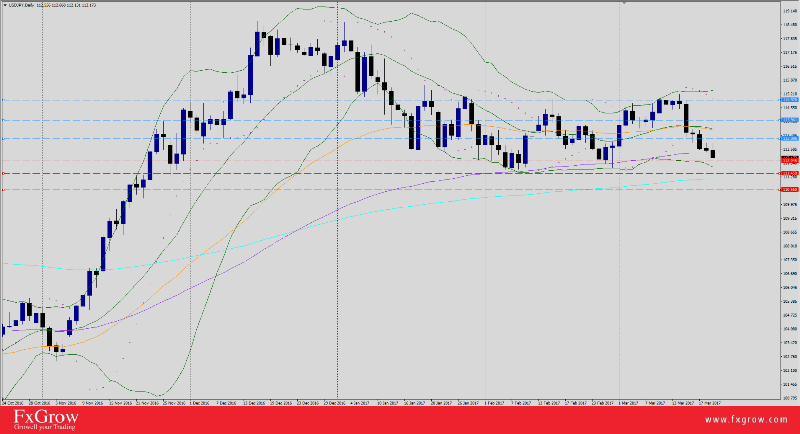Click the current price label on the price axis
This screenshot has width=800, height=434.
(789, 156)
